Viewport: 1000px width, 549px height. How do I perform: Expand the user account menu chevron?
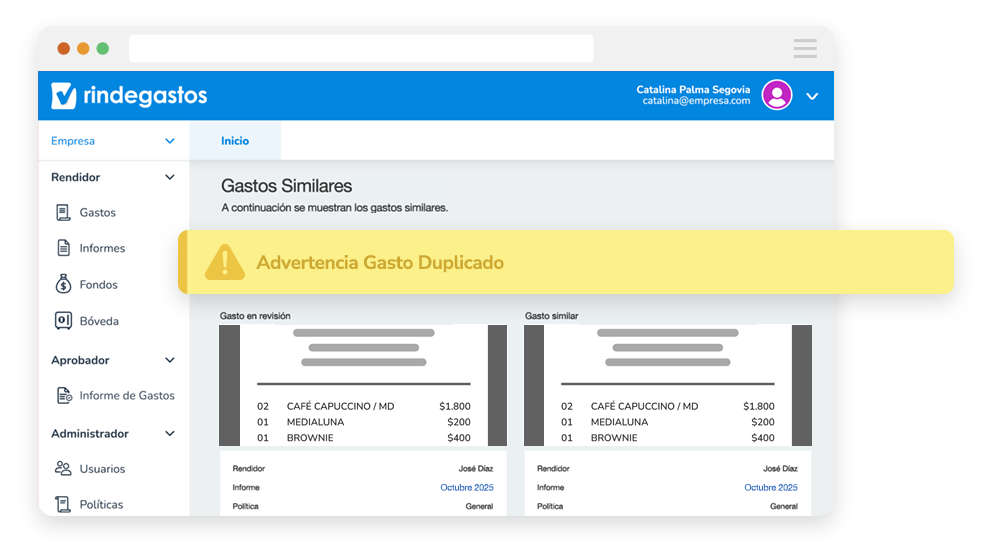(x=812, y=96)
